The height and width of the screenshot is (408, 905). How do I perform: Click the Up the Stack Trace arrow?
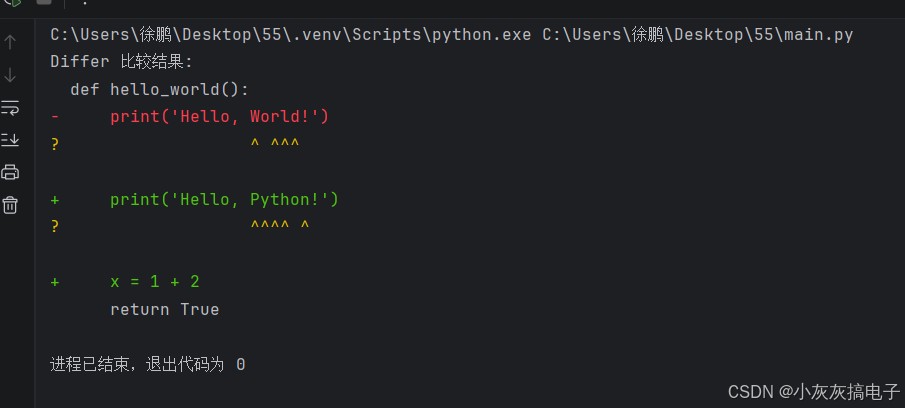[10, 42]
